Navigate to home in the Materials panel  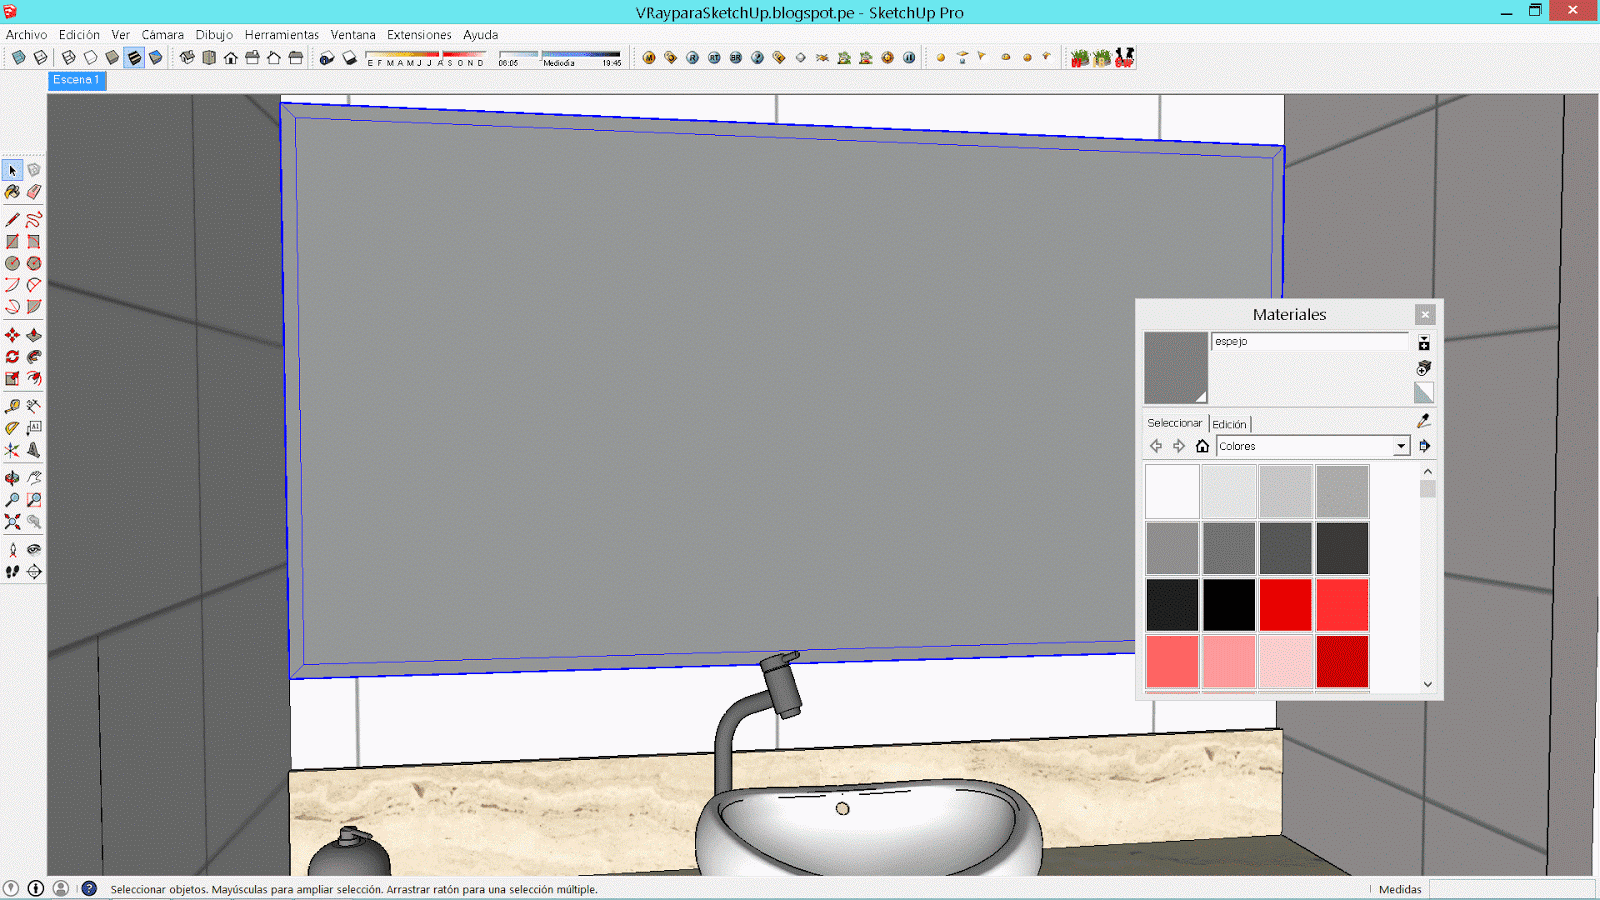click(x=1202, y=446)
